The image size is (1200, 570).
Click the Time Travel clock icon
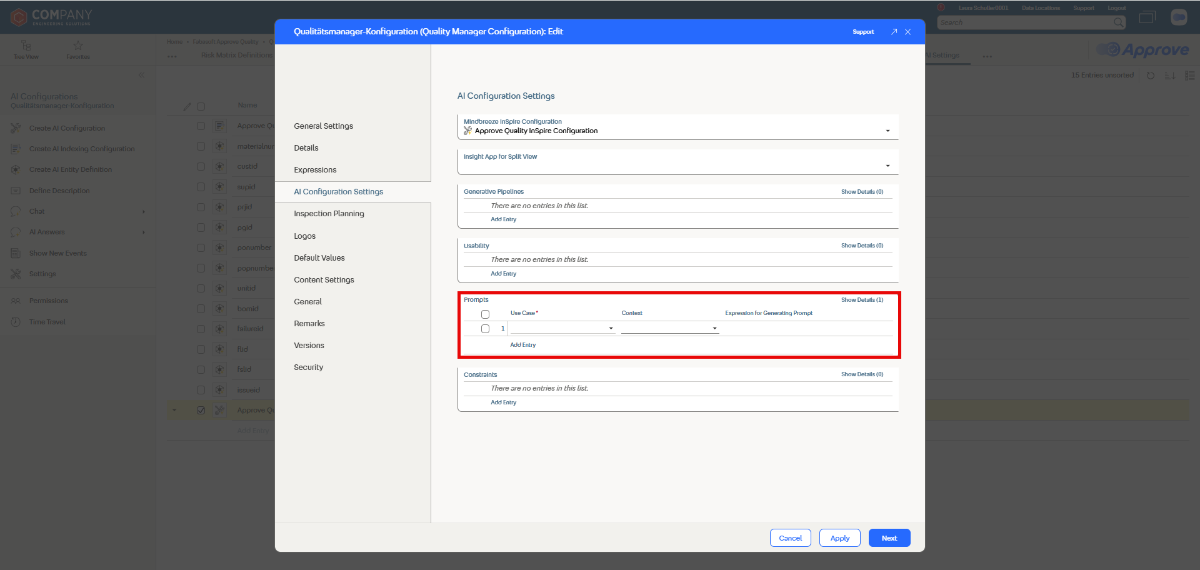[16, 321]
